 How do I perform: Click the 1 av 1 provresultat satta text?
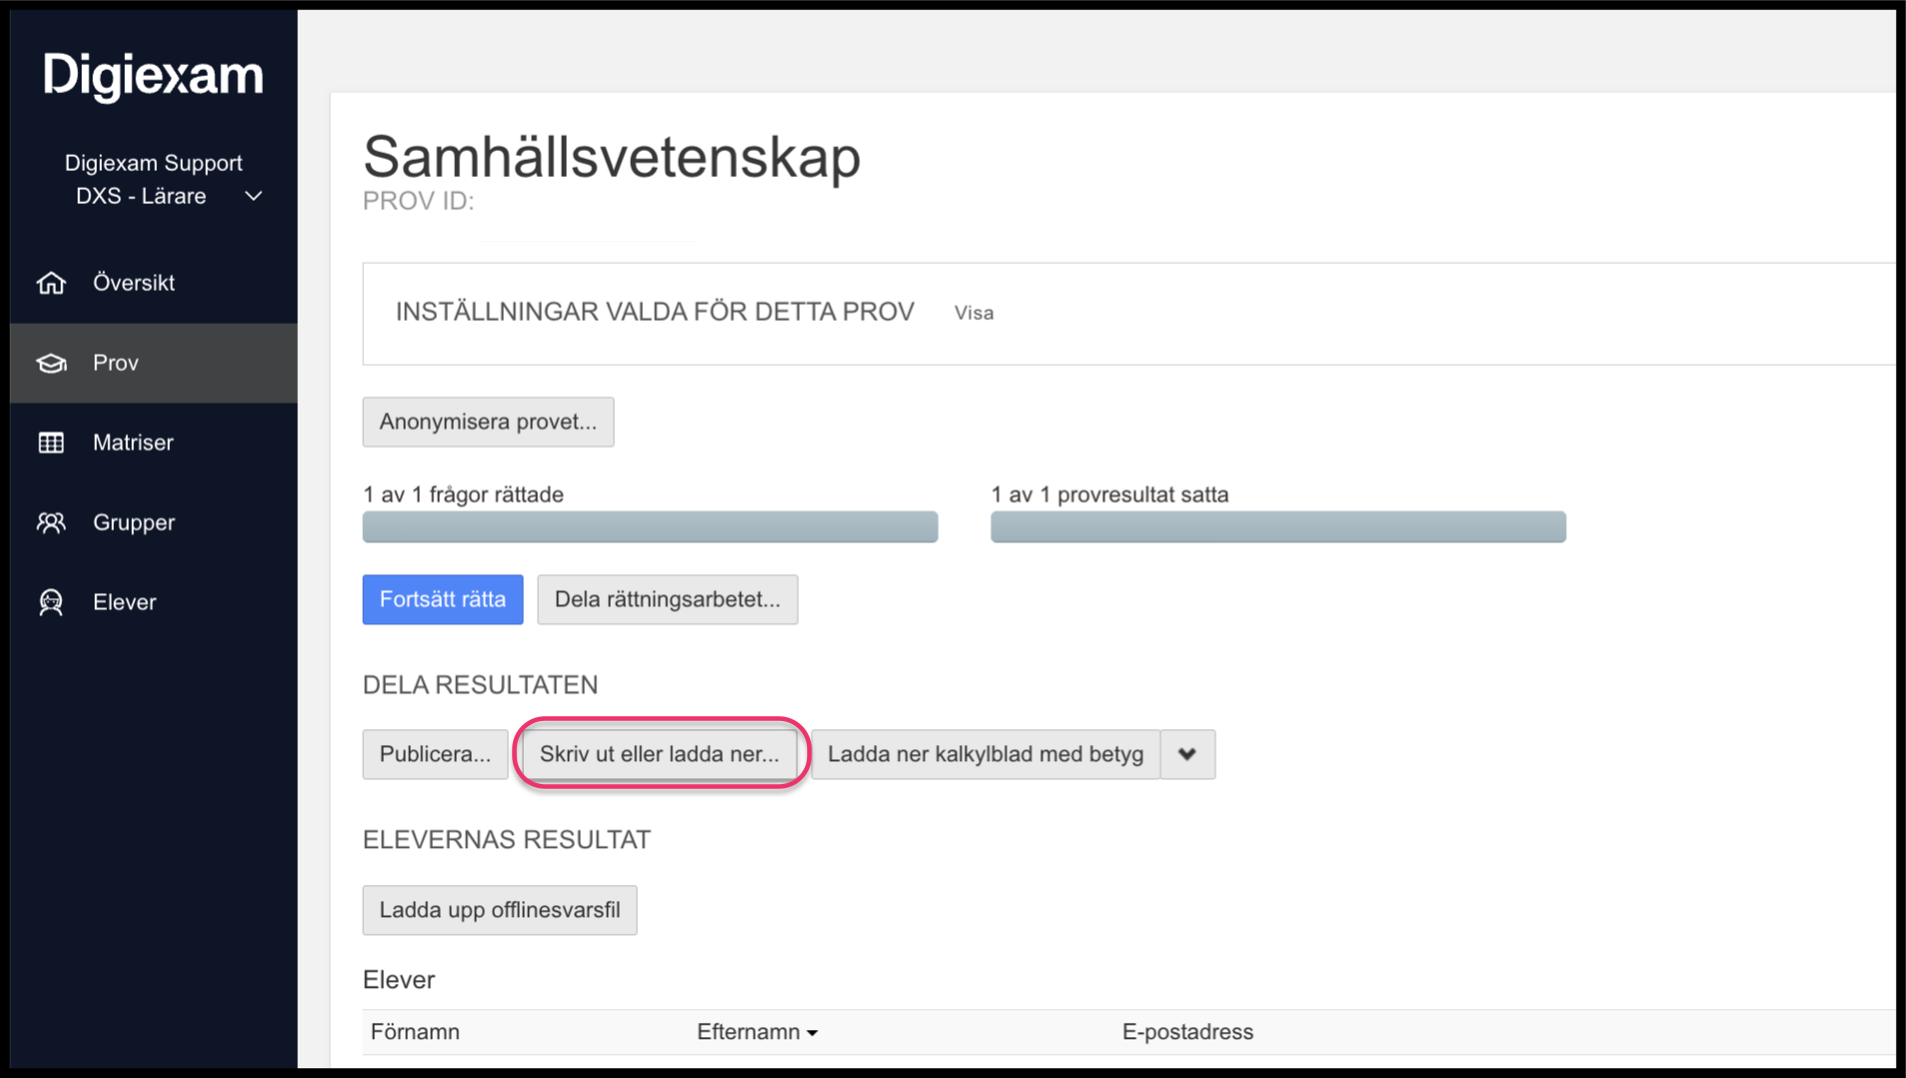tap(1110, 495)
